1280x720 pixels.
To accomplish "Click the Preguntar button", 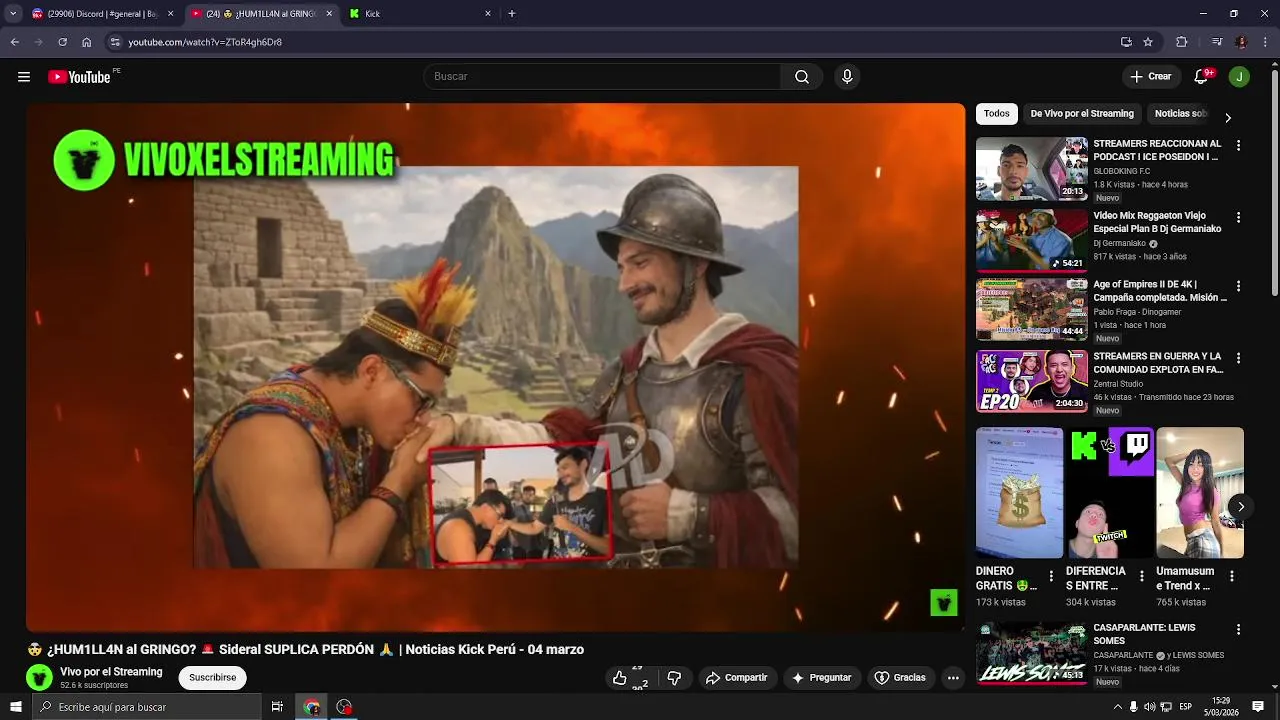I will [821, 678].
